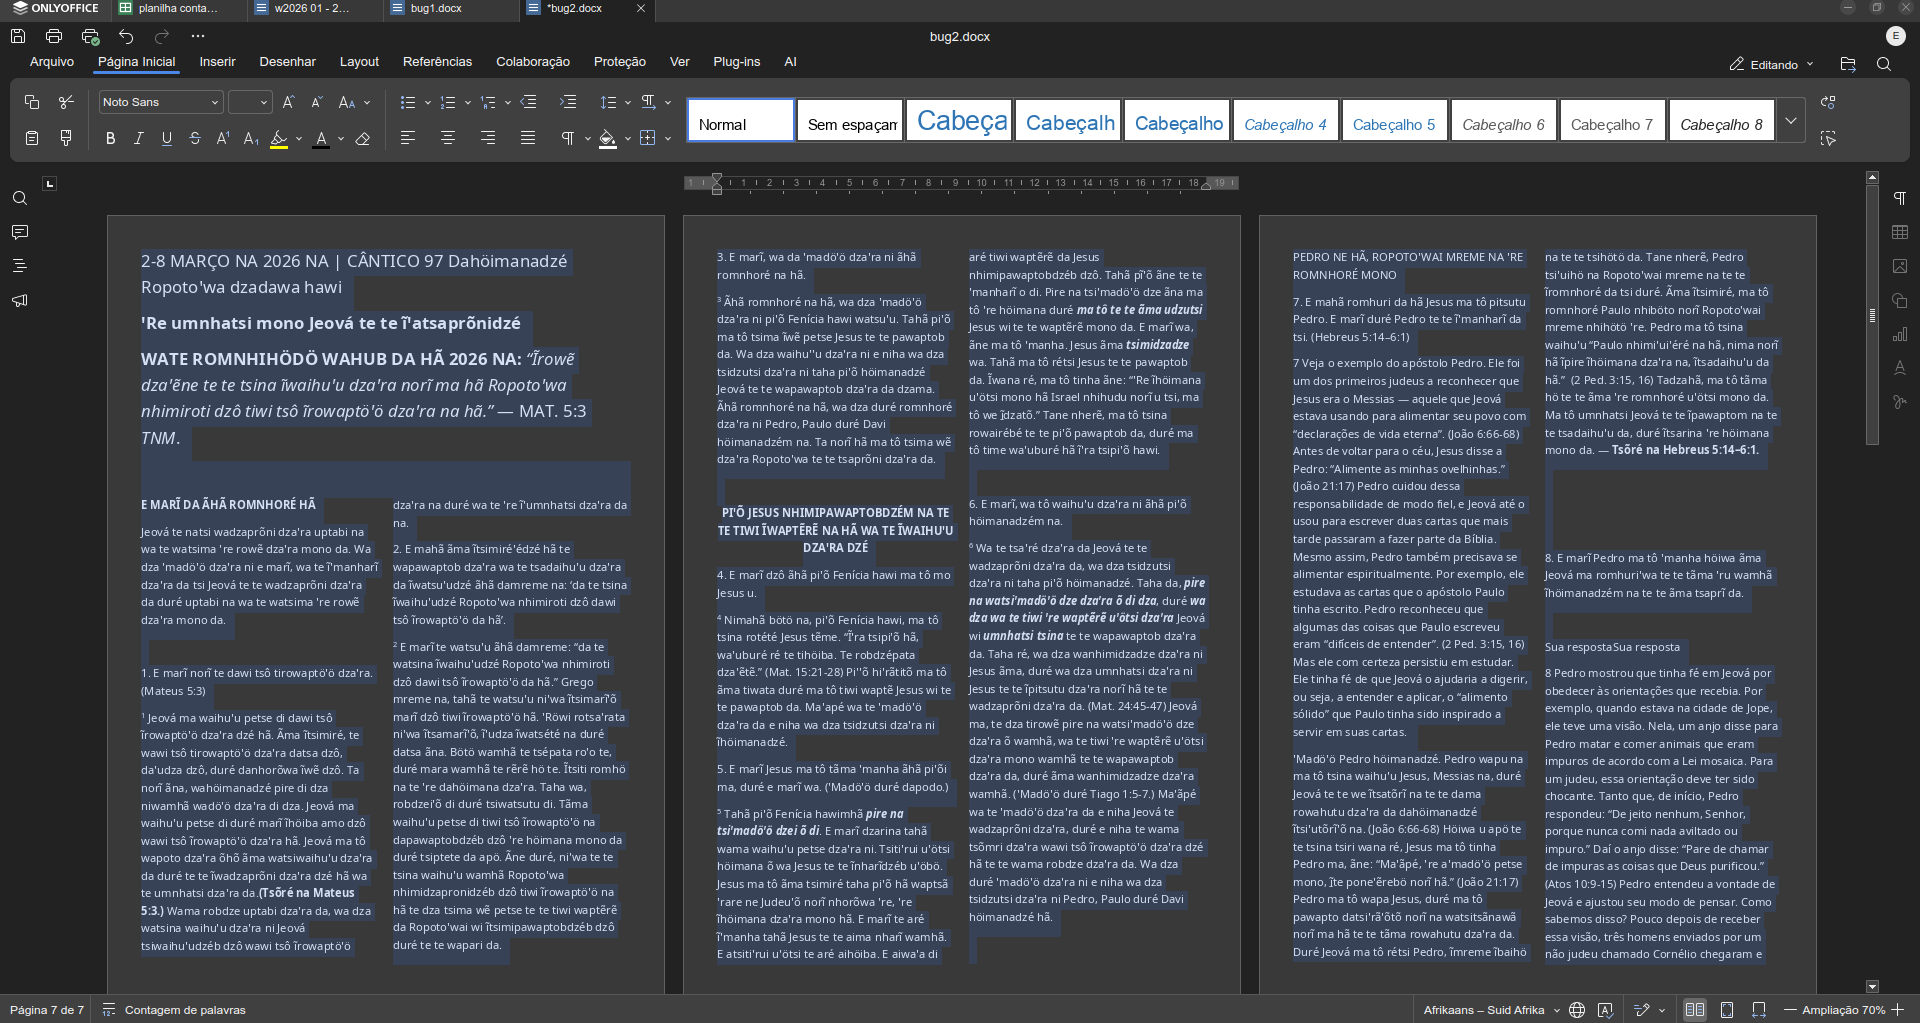
Task: Expand the styles gallery dropdown arrow
Action: point(1791,121)
